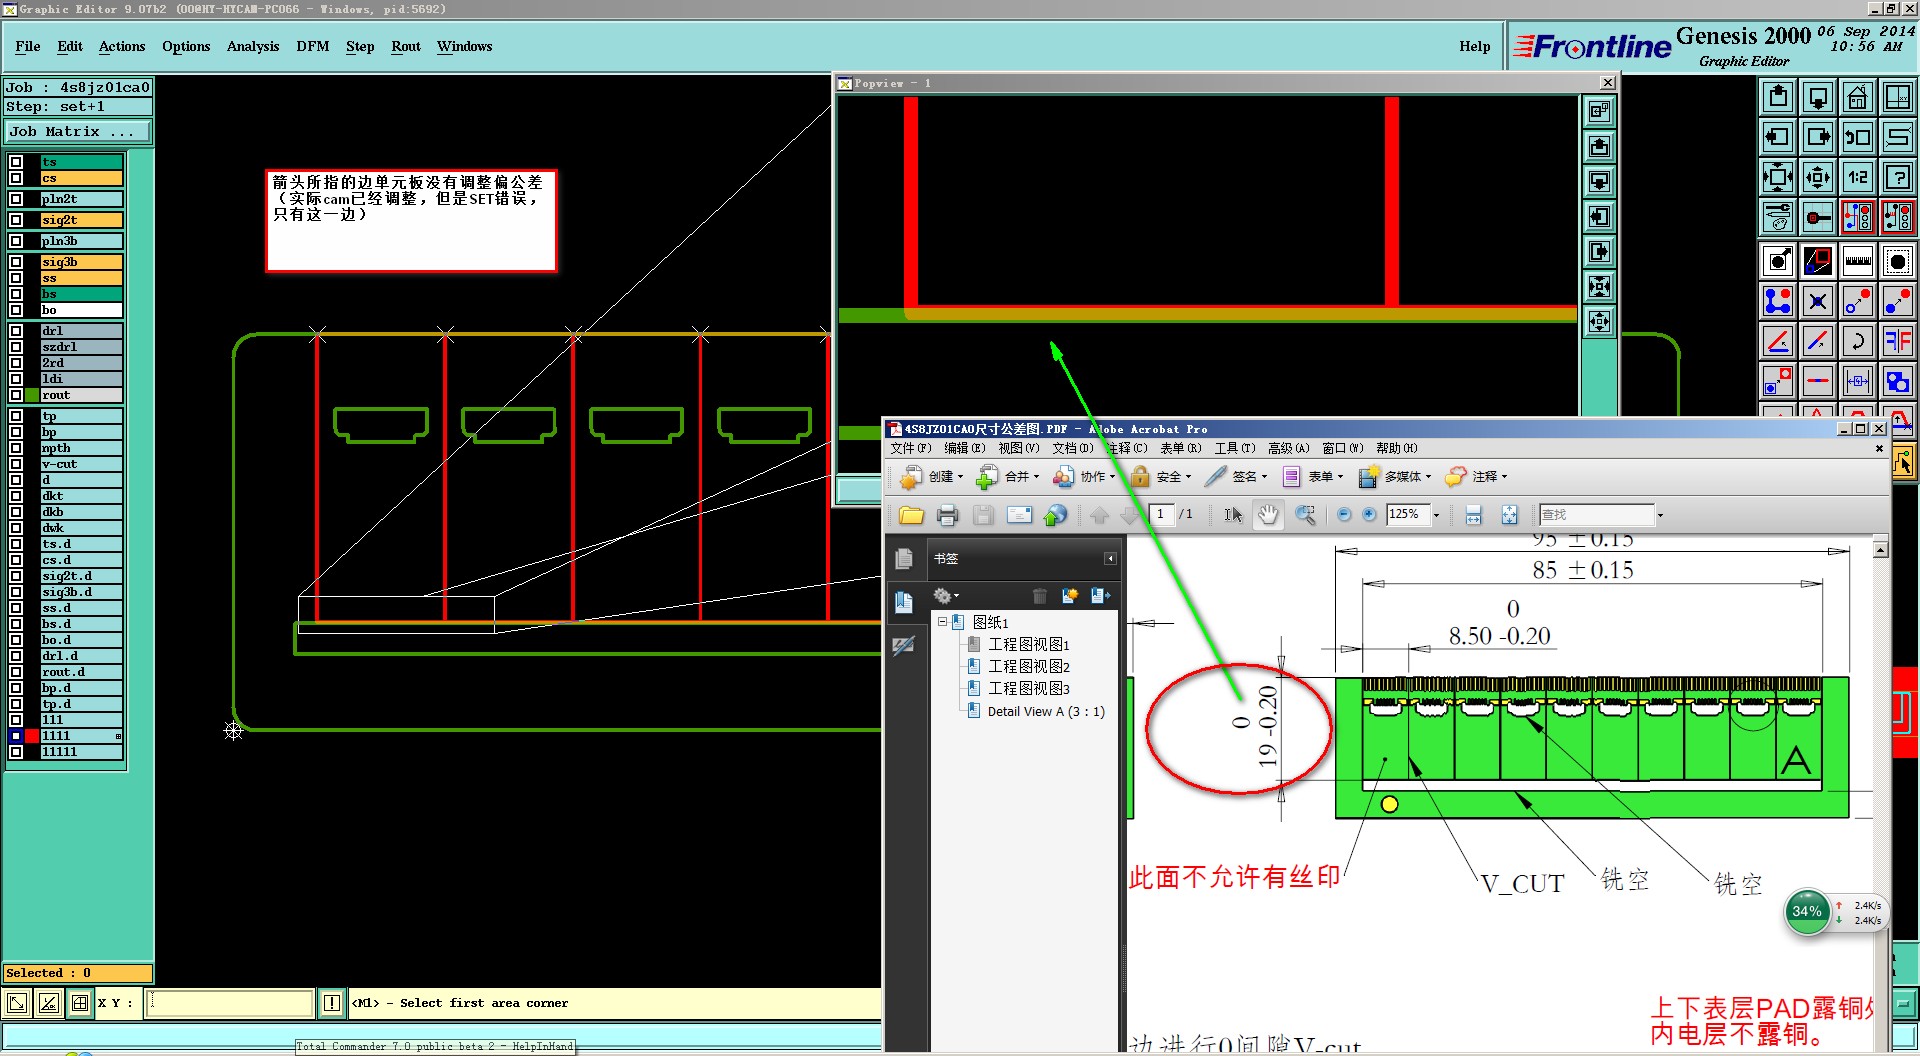Click the Acrobat page number field
The image size is (1920, 1056).
[1160, 514]
